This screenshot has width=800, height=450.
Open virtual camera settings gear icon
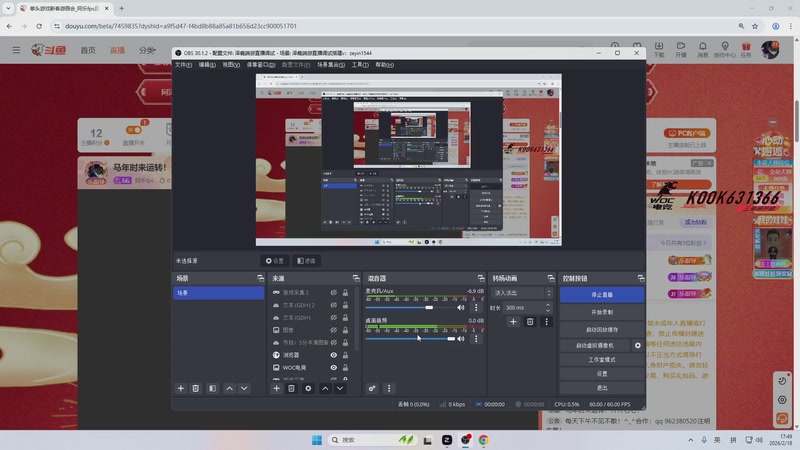coord(638,345)
